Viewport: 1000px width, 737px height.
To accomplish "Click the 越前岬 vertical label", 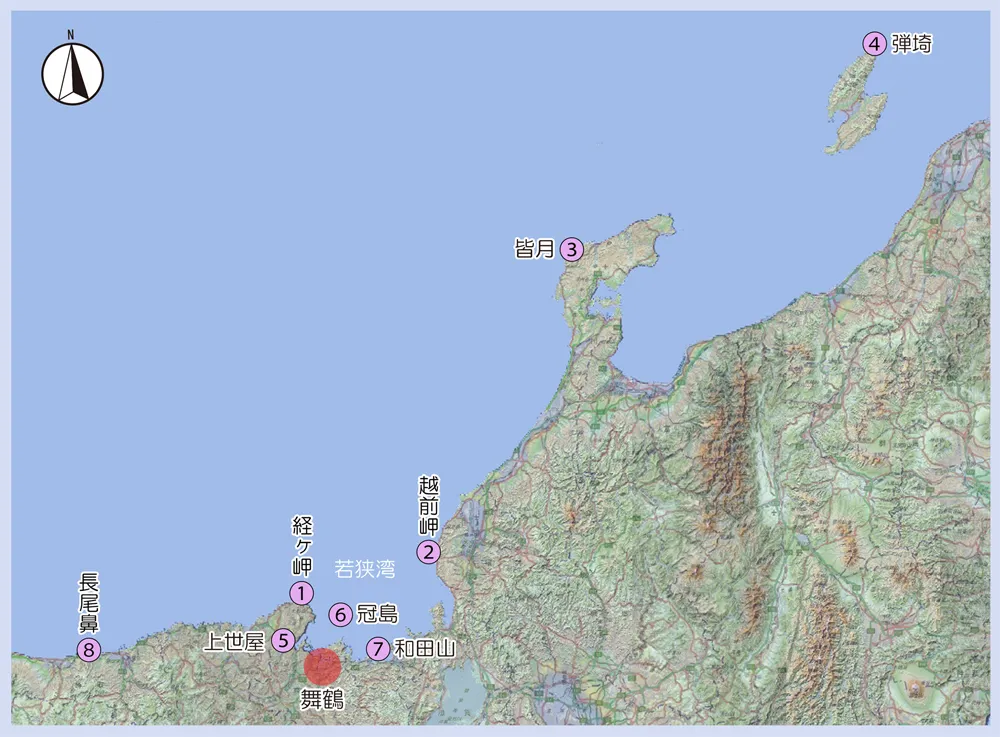I will [x=429, y=506].
